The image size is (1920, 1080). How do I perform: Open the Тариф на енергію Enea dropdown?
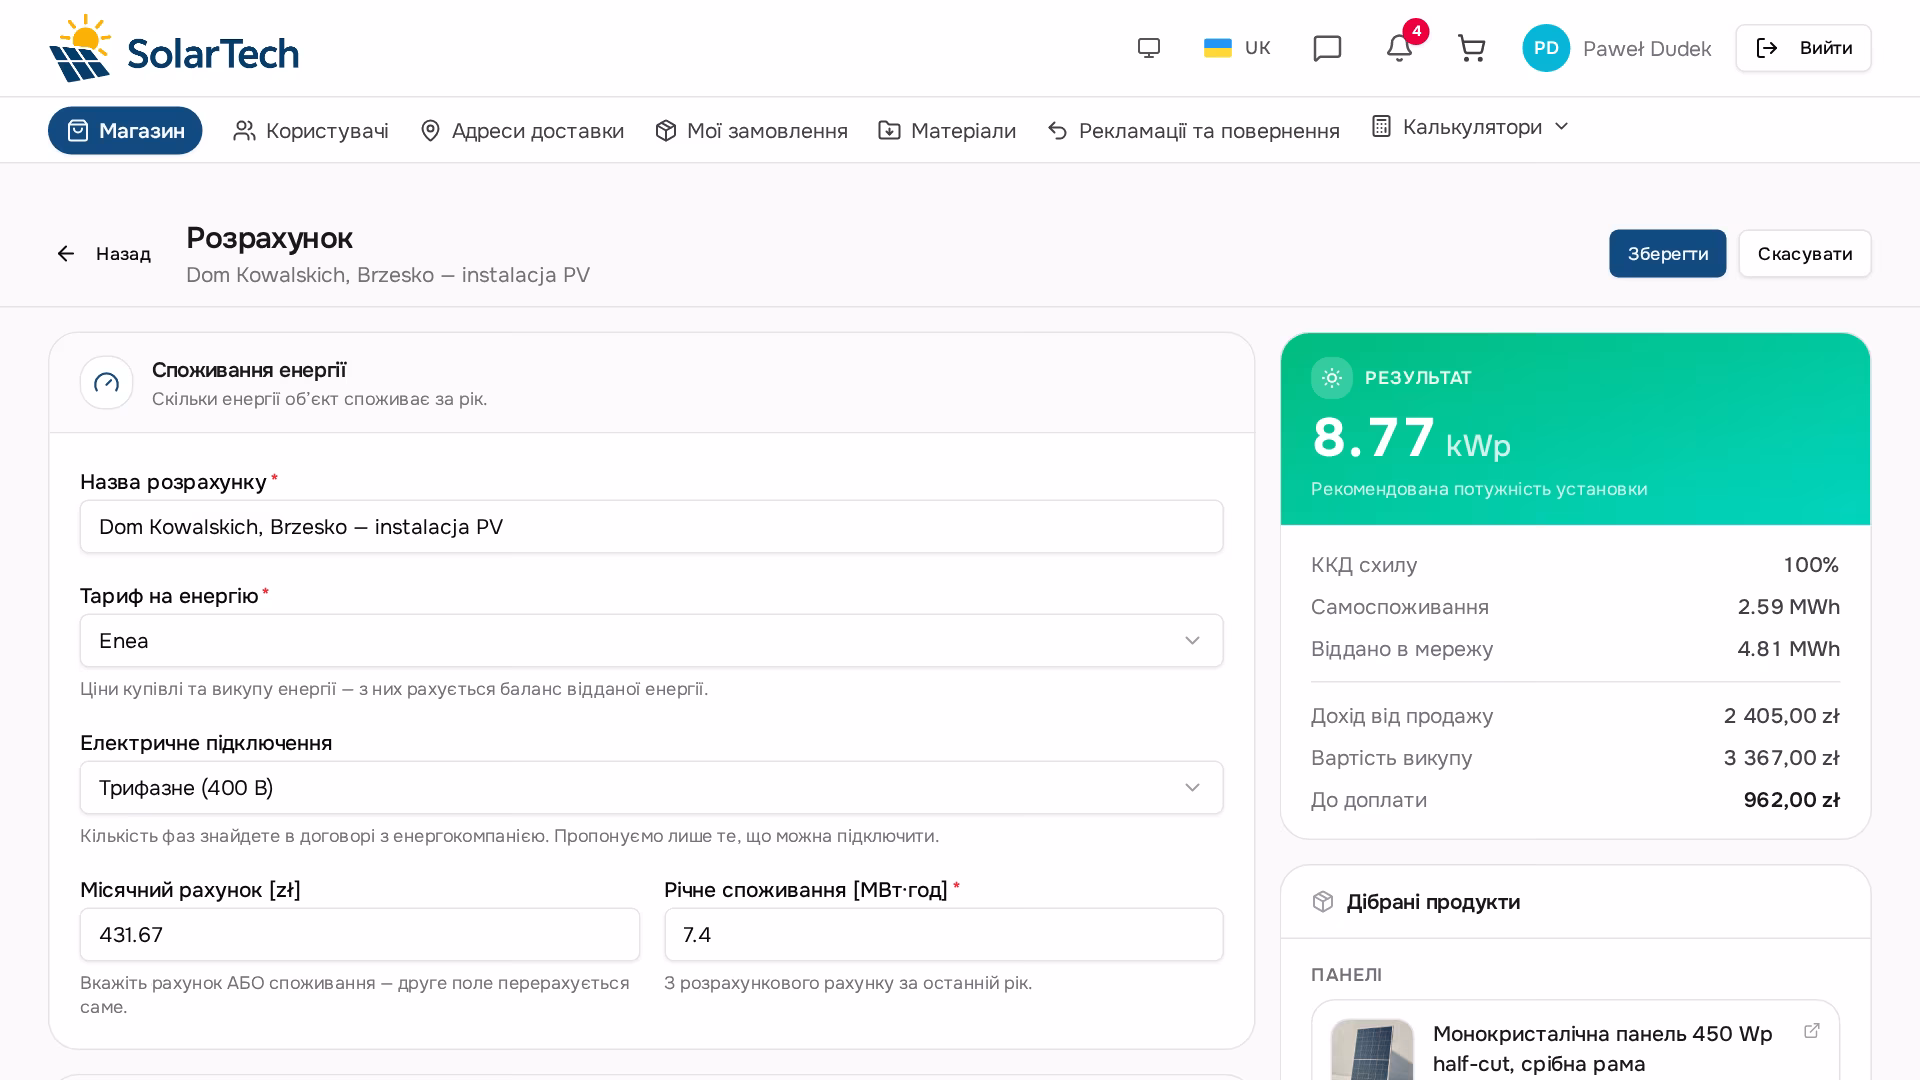tap(651, 641)
